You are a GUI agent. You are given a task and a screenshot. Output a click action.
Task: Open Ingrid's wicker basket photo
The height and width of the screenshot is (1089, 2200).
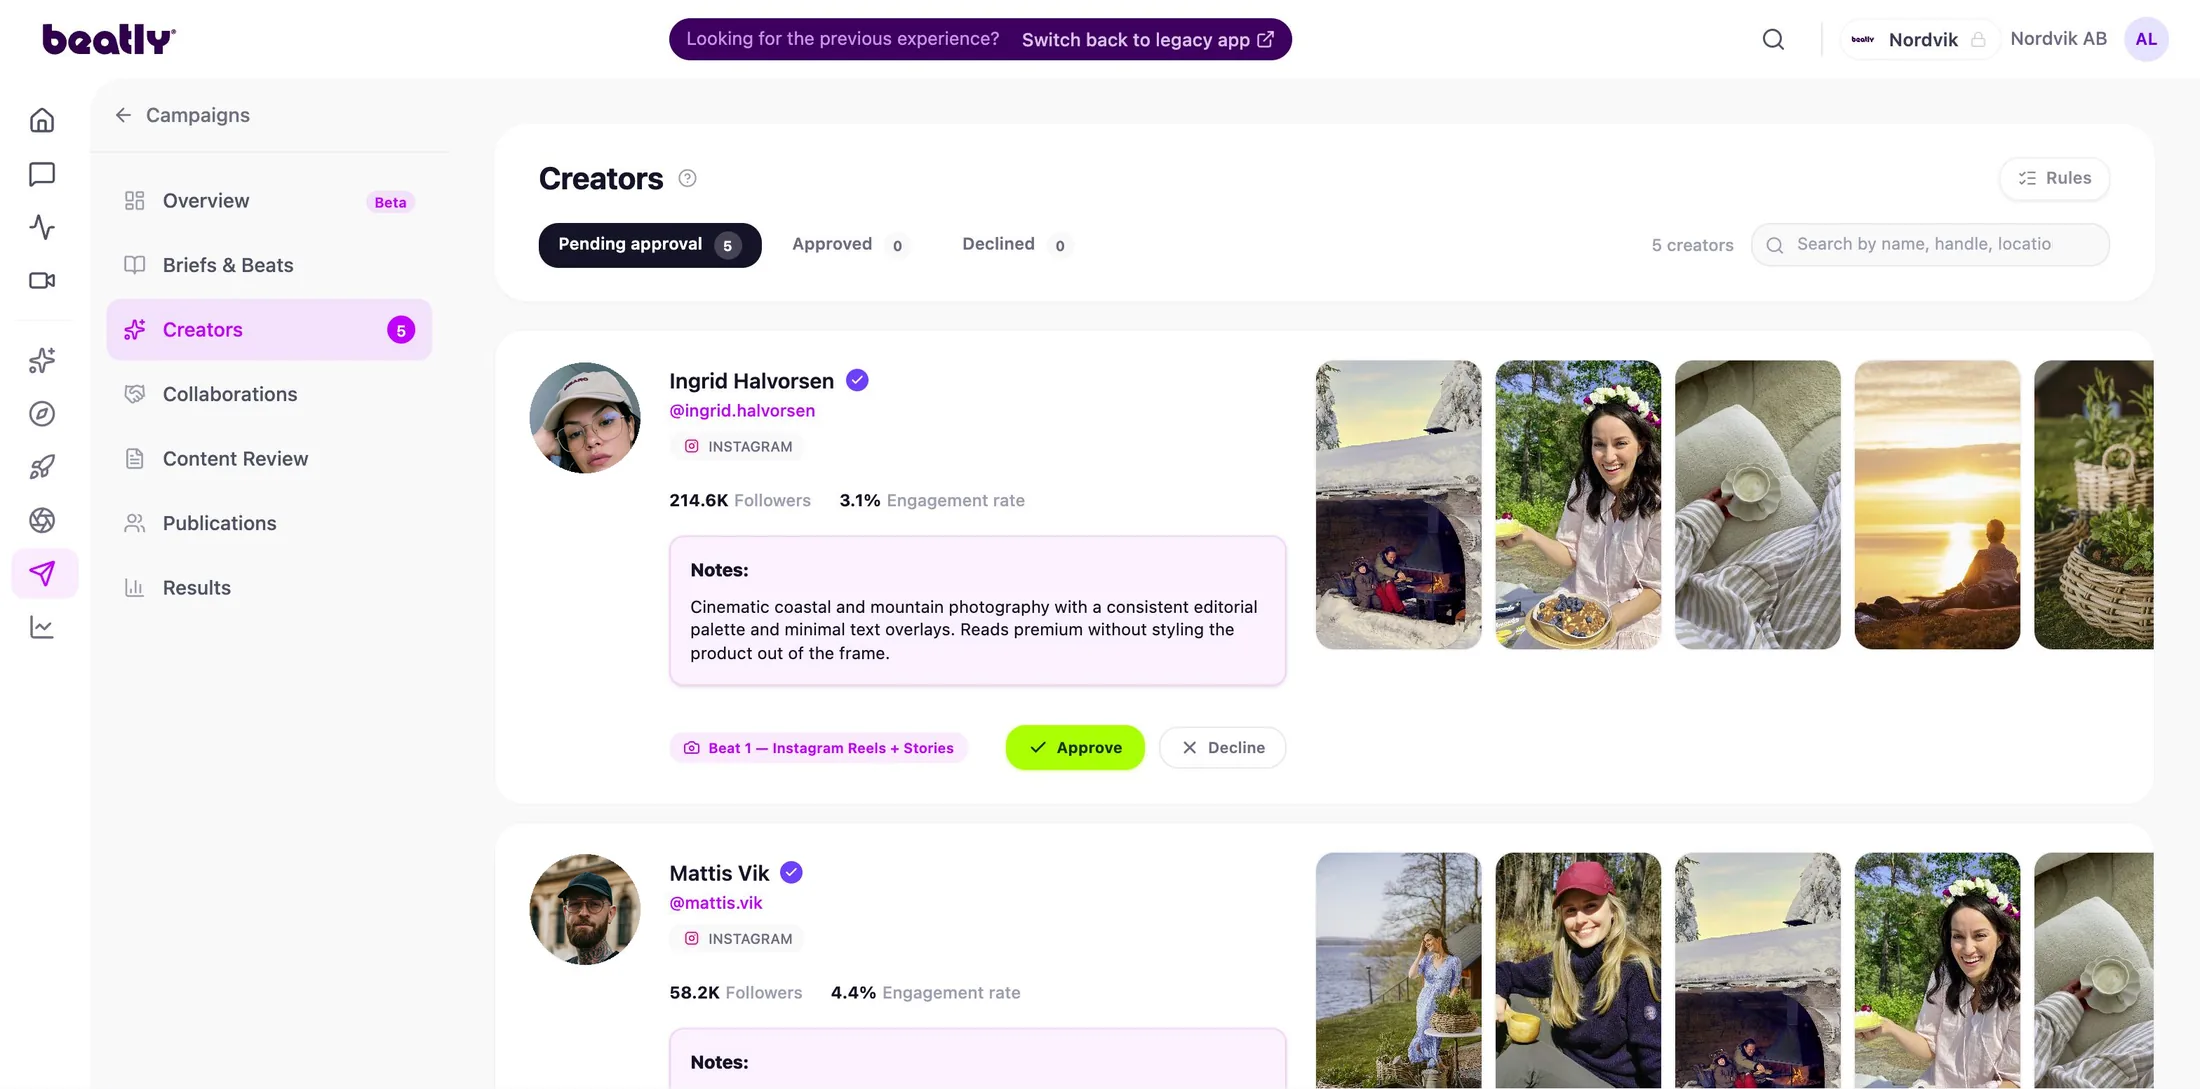[2094, 505]
